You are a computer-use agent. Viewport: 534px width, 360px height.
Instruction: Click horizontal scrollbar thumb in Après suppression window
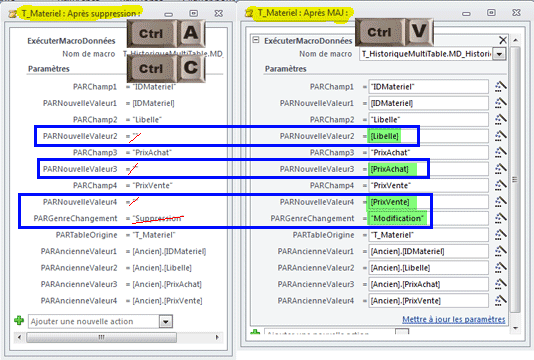[101, 337]
